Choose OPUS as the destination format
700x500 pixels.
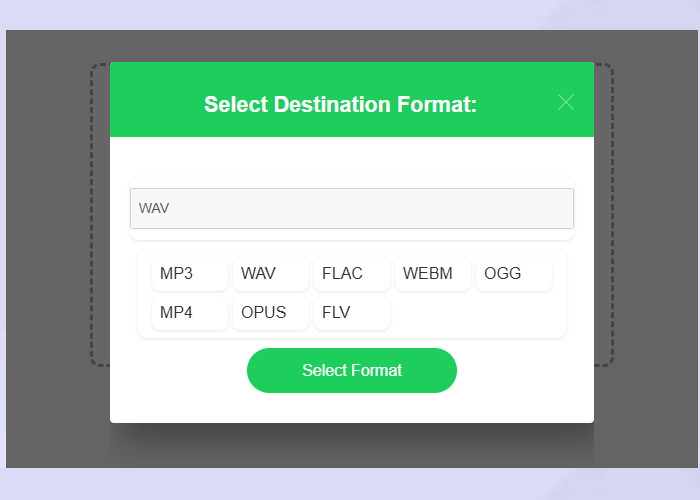pos(271,312)
